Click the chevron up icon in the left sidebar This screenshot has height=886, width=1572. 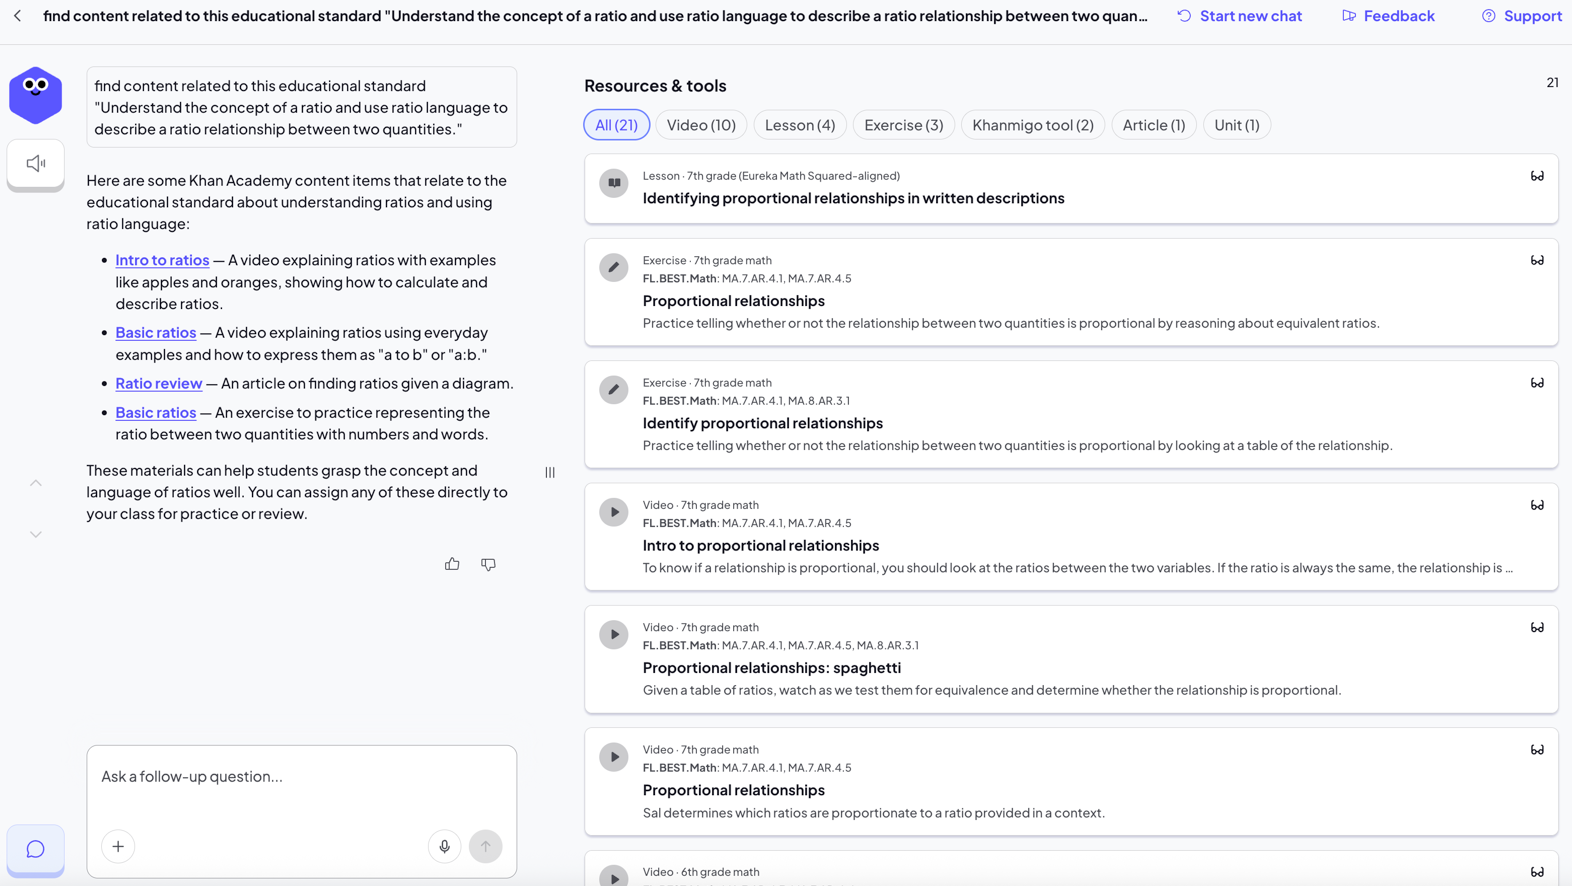36,483
